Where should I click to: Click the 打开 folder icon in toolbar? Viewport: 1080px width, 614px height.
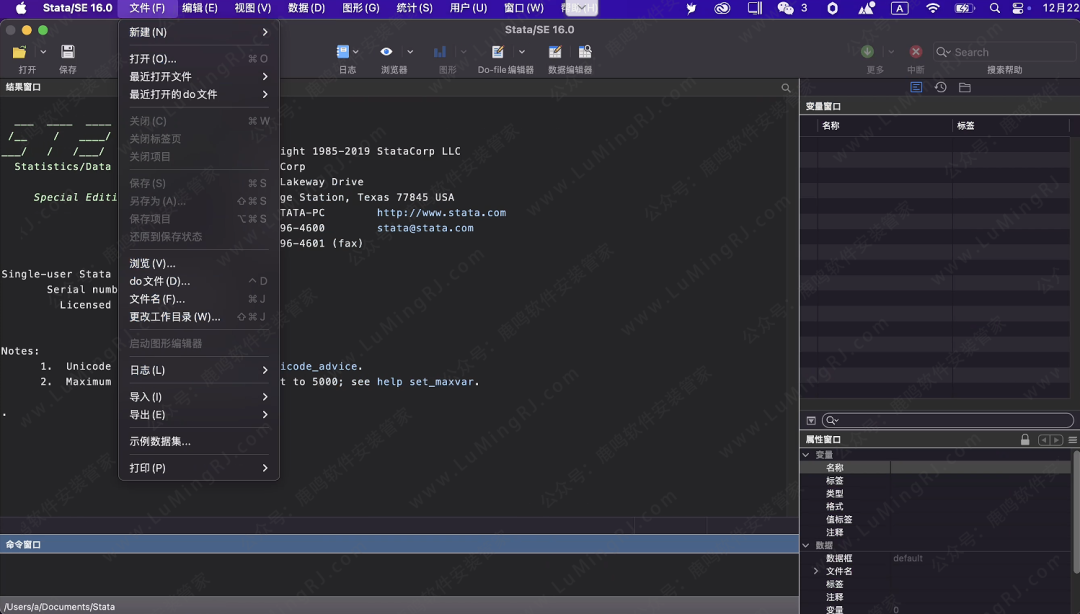click(20, 52)
